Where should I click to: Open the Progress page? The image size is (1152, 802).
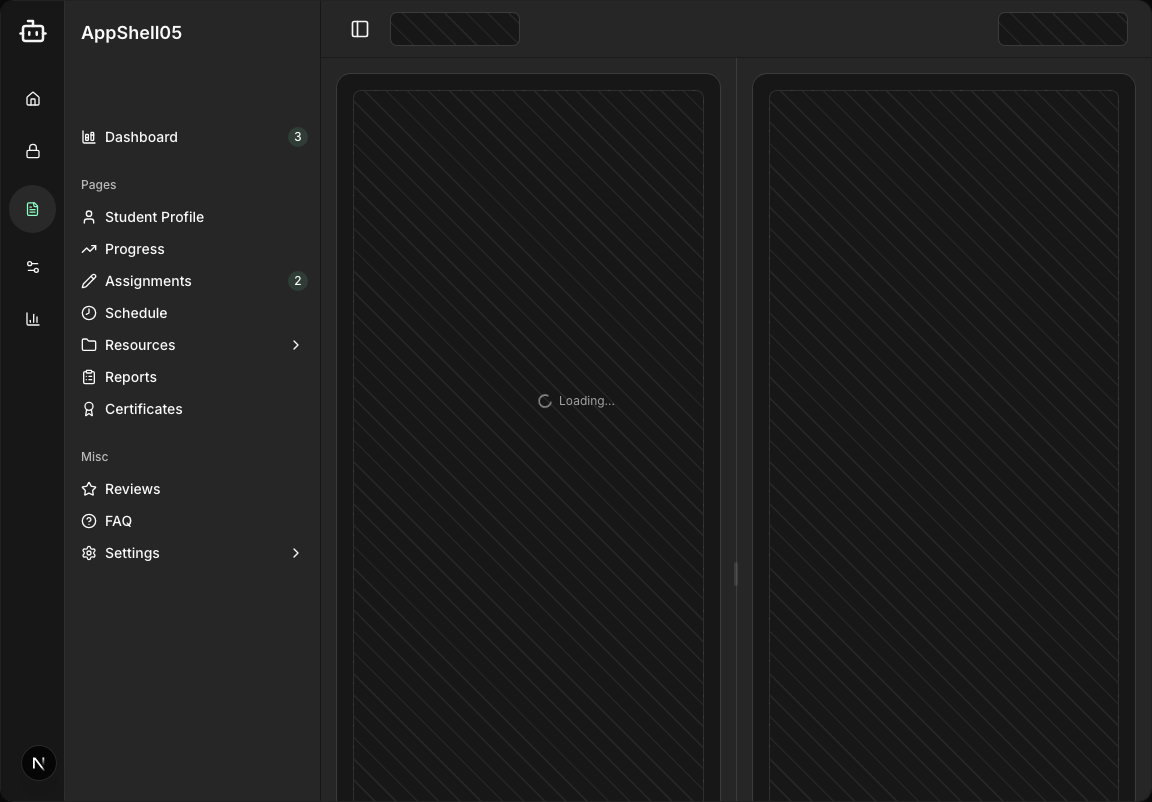pyautogui.click(x=134, y=249)
